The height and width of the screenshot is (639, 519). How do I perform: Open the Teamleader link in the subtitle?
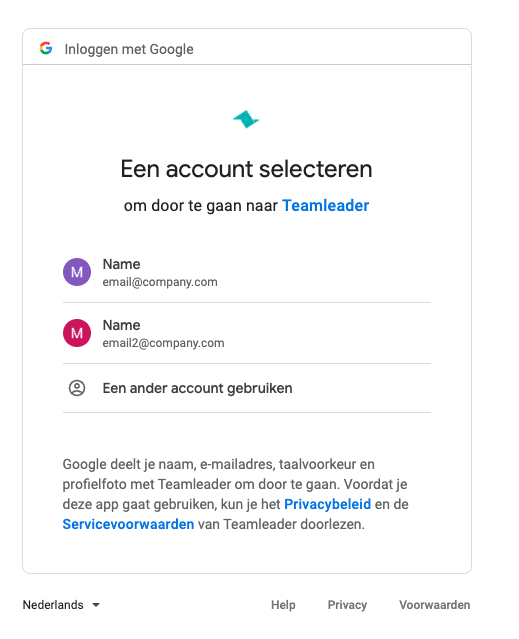[325, 205]
